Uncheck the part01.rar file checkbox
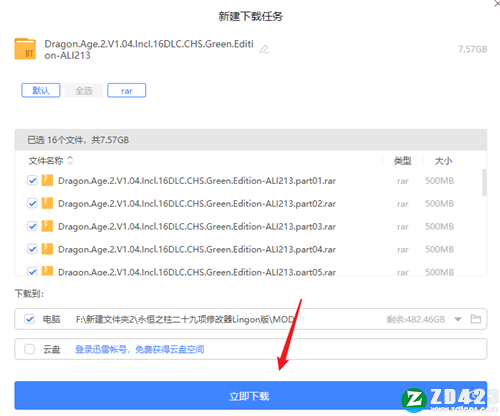Screen dimensions: 500x416 (x=32, y=181)
